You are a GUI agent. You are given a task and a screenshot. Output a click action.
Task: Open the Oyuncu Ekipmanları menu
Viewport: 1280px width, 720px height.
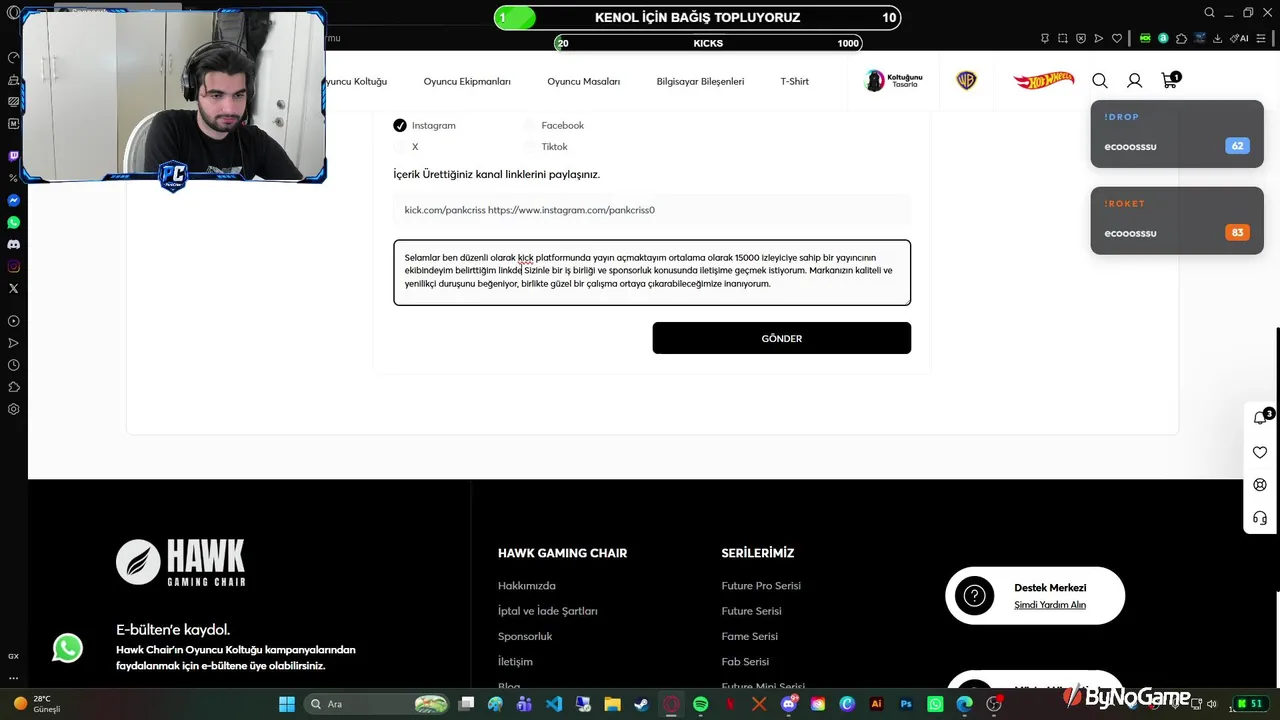467,81
